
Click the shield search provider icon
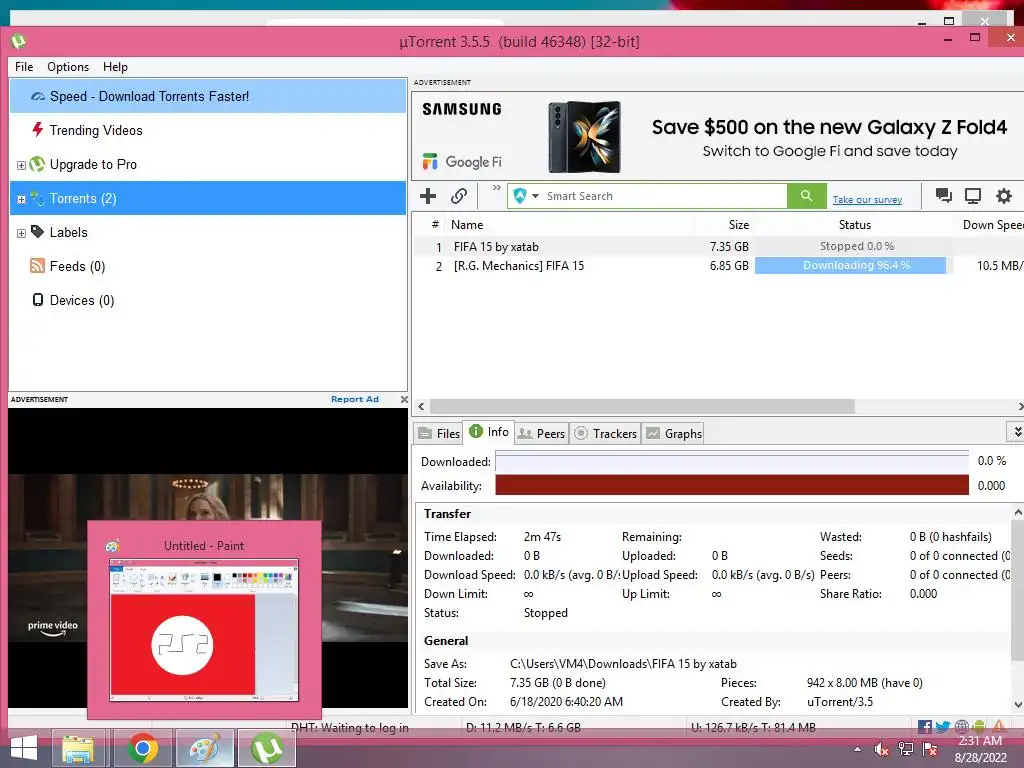tap(520, 196)
